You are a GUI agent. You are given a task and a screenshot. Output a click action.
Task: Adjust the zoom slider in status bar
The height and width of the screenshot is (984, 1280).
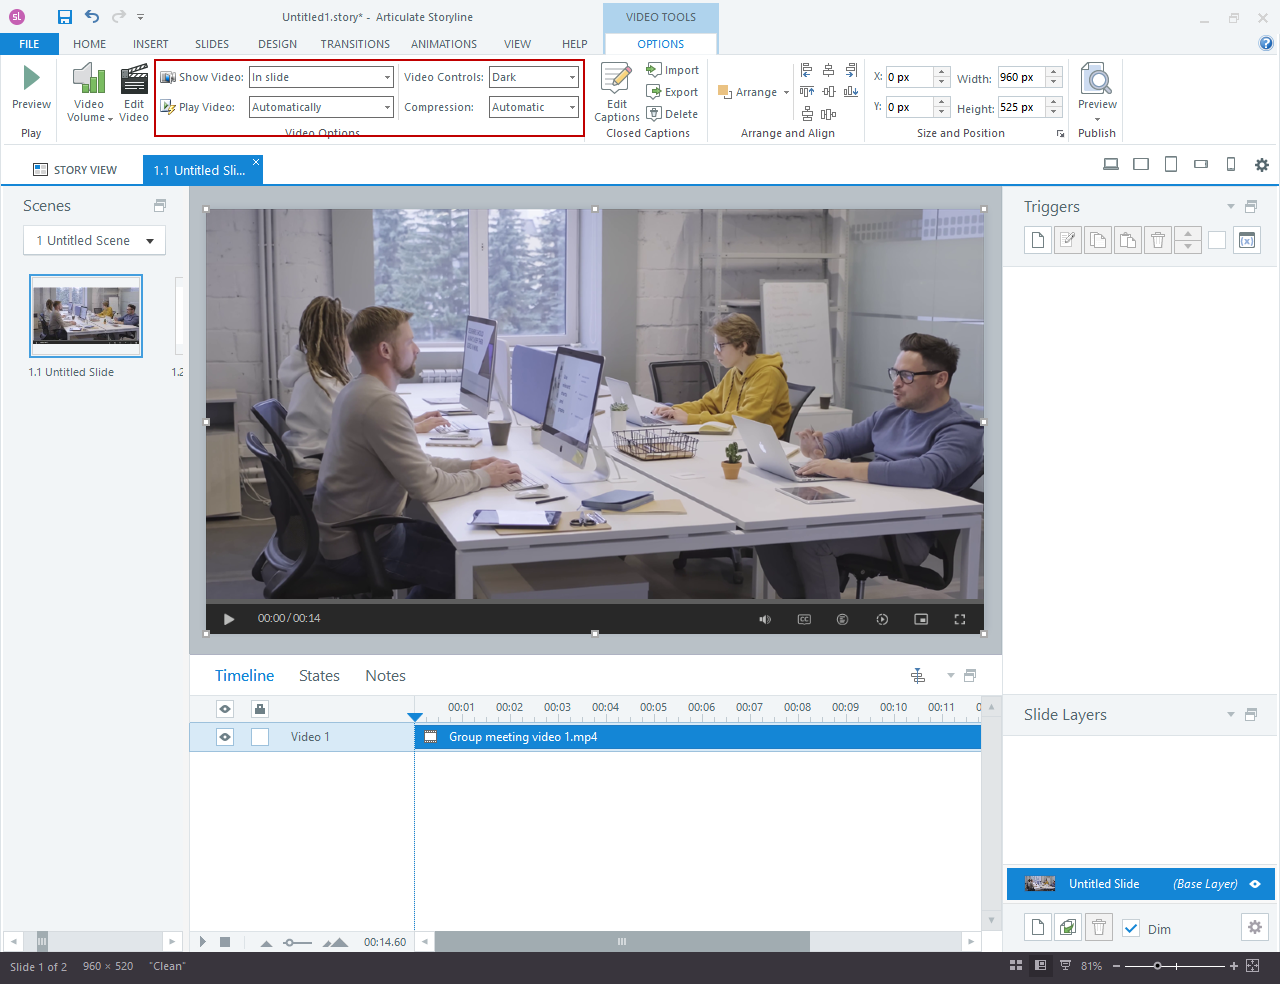[1157, 966]
